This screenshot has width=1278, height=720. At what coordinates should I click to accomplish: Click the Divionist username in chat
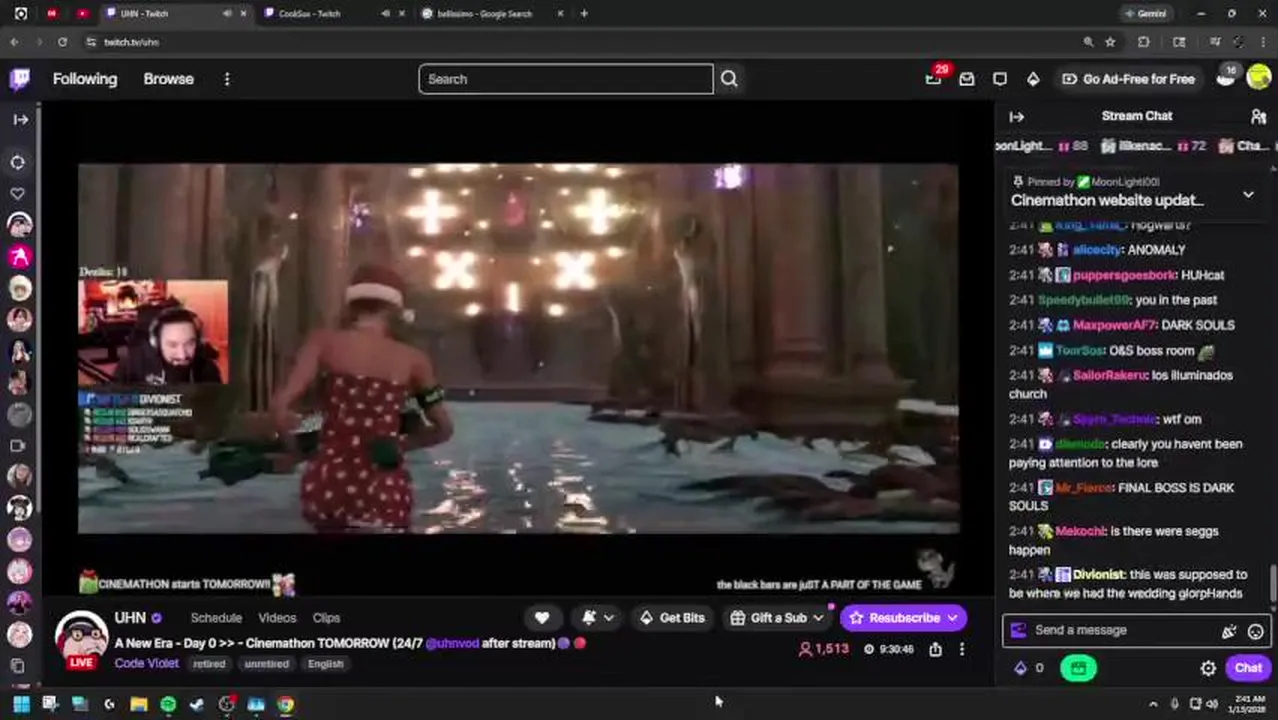click(x=1098, y=575)
